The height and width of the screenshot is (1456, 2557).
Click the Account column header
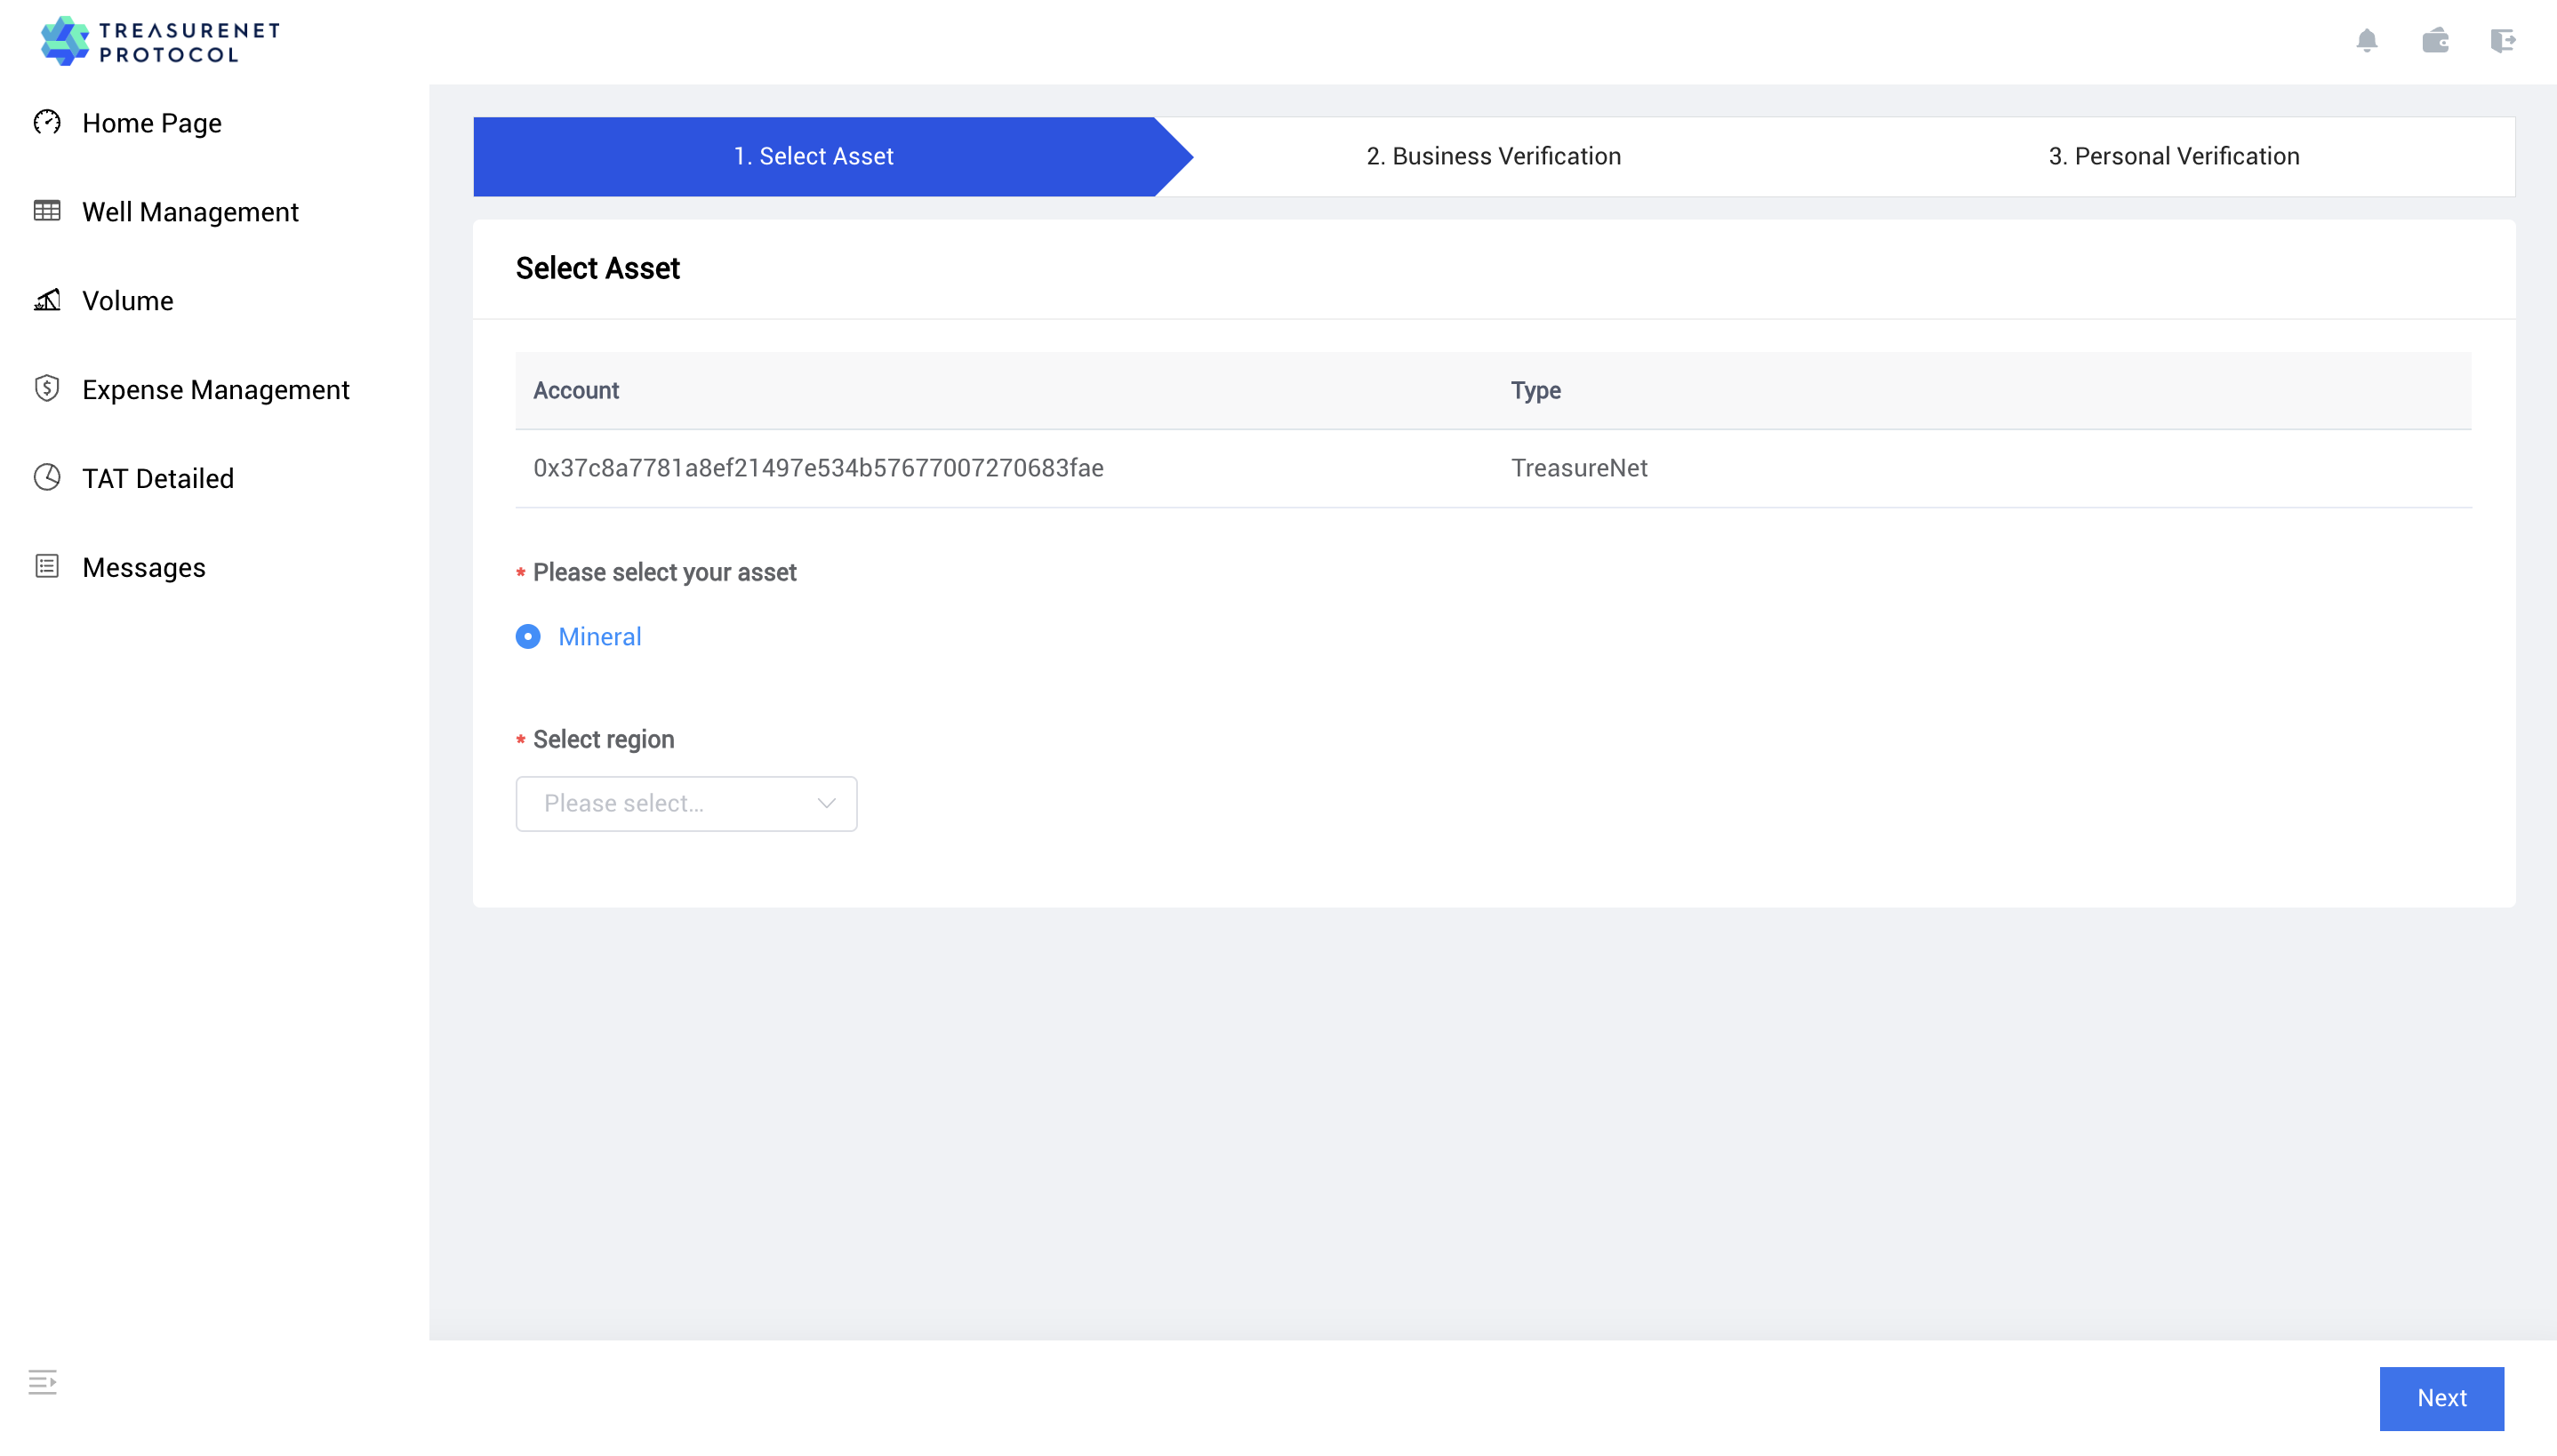pyautogui.click(x=576, y=391)
